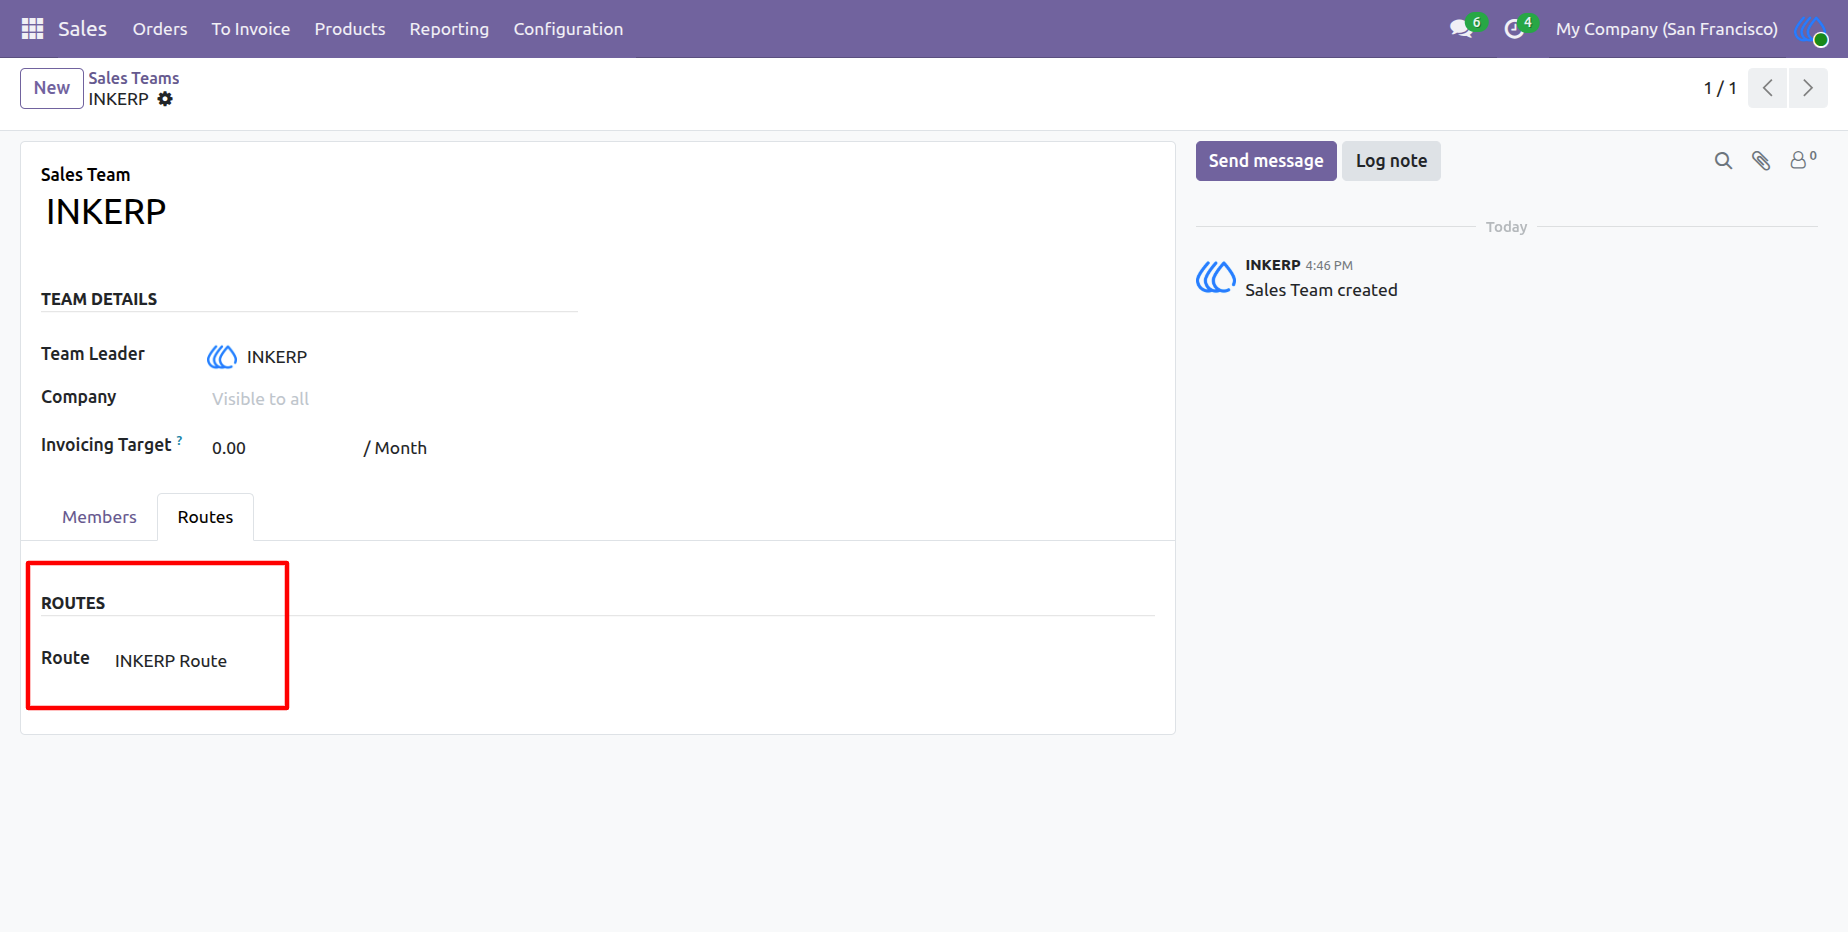This screenshot has width=1848, height=932.
Task: Show followers via the person icon
Action: 1802,160
